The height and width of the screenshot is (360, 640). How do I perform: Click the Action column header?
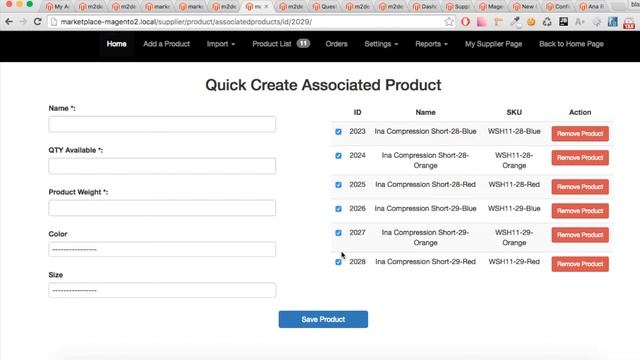click(x=580, y=112)
